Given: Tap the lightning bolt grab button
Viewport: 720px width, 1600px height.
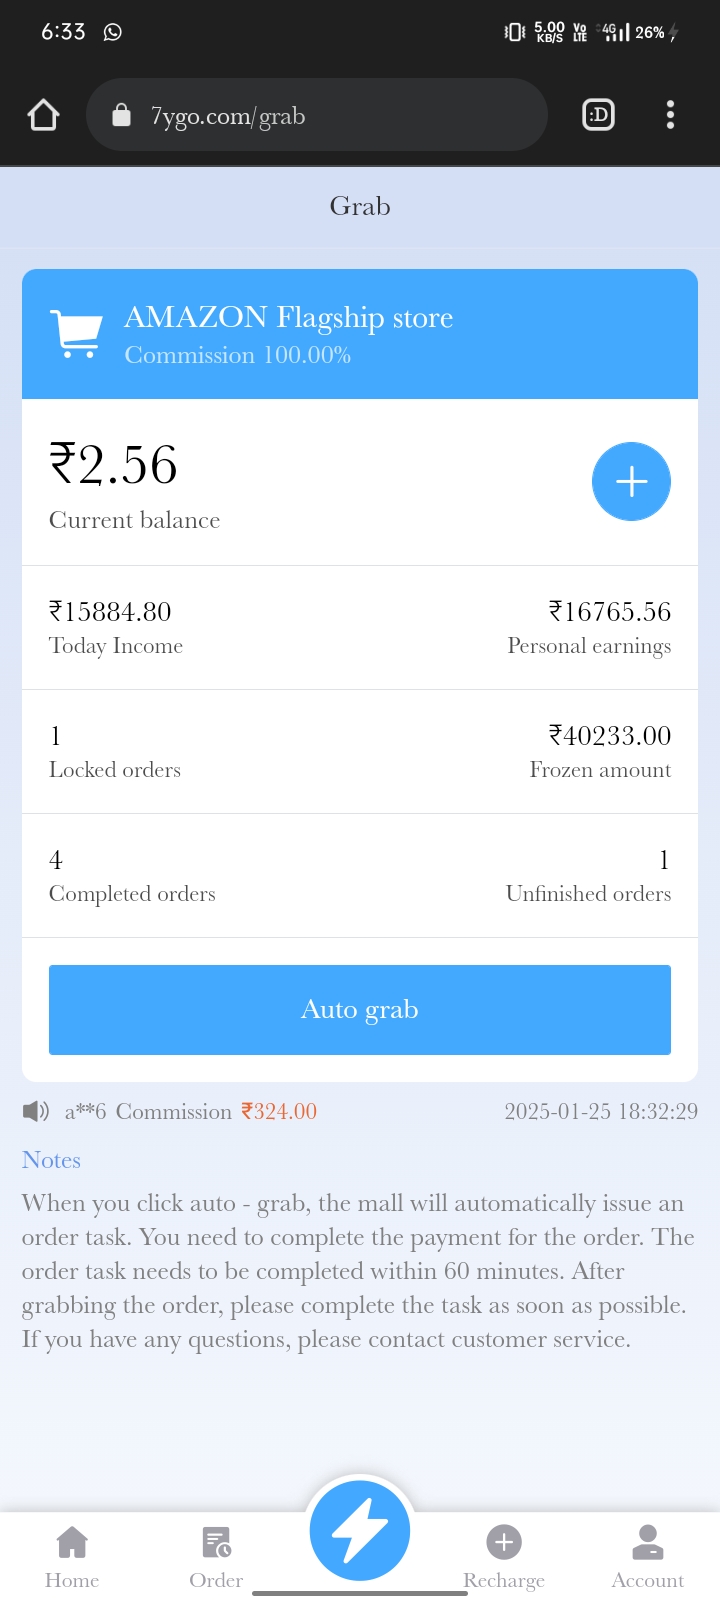Looking at the screenshot, I should [360, 1531].
